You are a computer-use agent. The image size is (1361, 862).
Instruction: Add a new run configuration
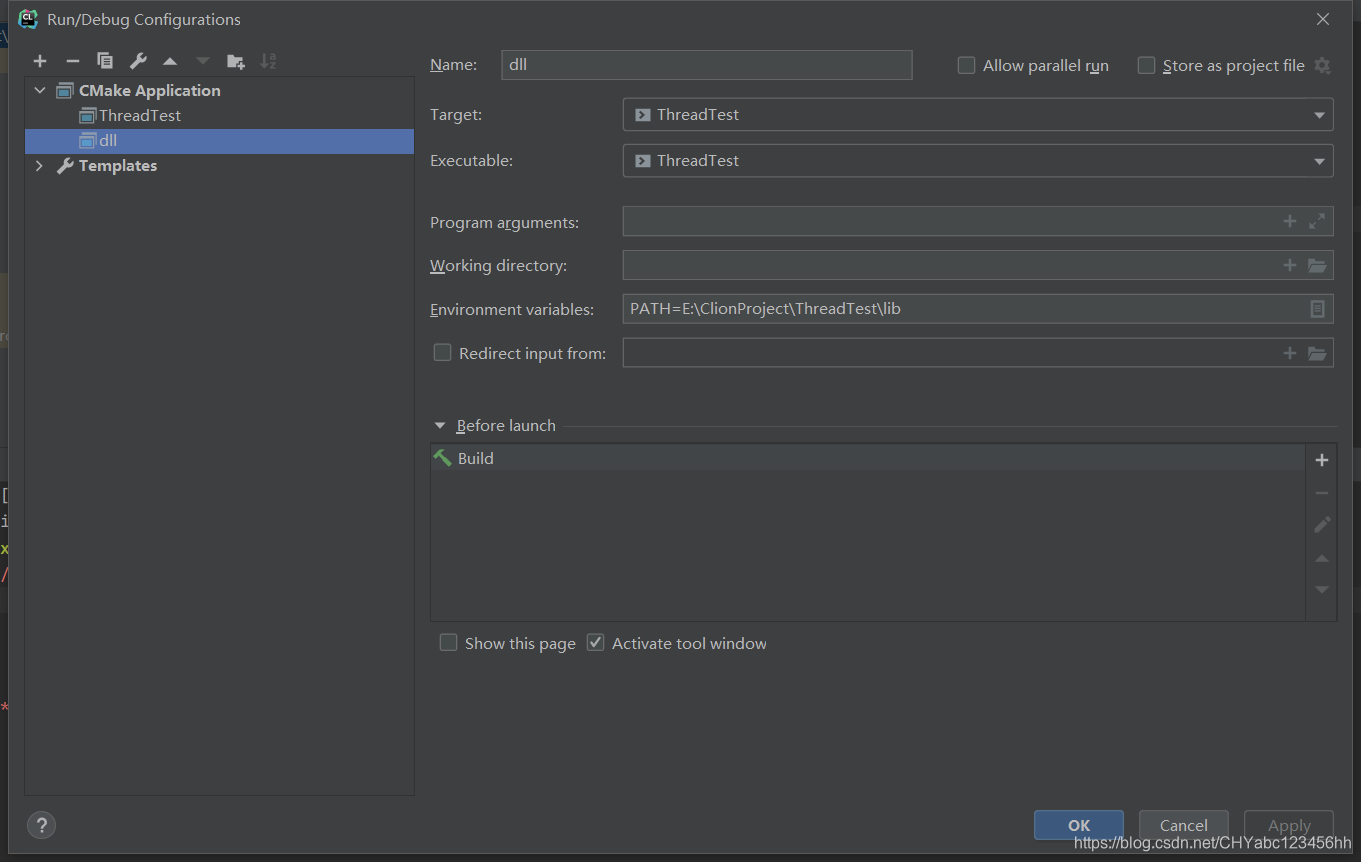40,62
